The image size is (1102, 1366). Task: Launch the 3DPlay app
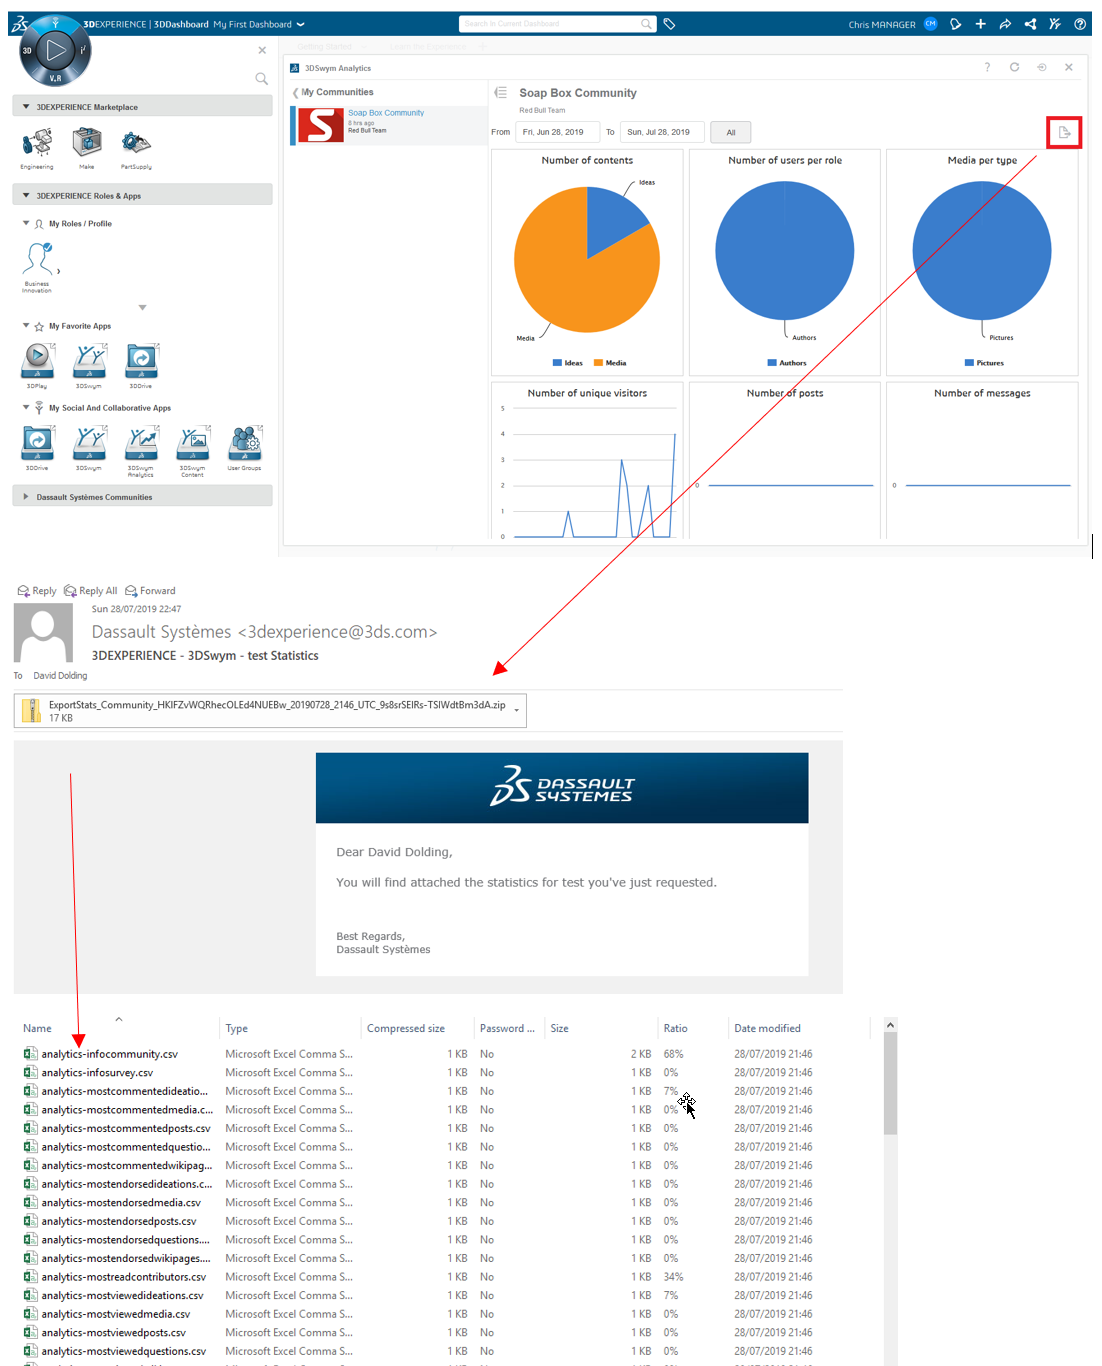coord(38,360)
